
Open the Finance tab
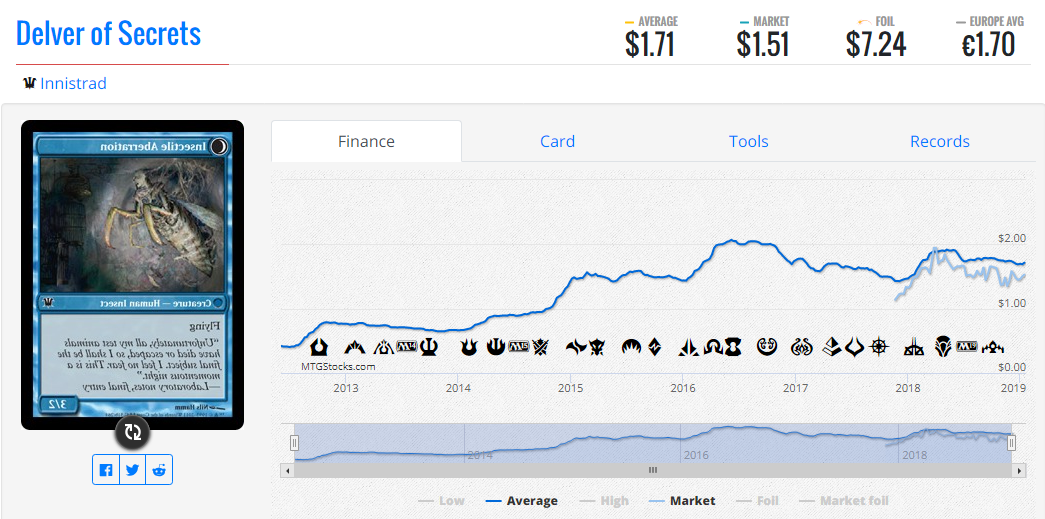click(x=366, y=141)
